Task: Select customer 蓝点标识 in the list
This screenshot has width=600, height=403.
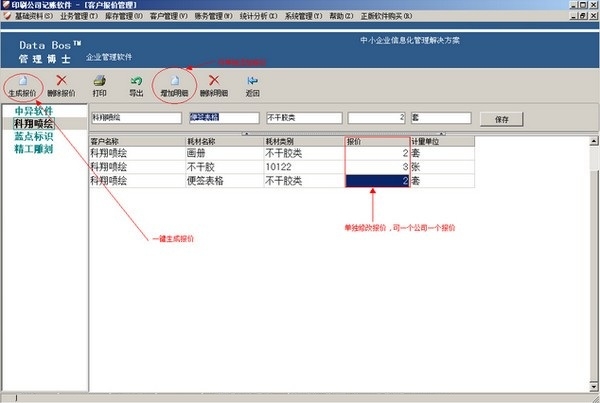Action: (x=34, y=136)
